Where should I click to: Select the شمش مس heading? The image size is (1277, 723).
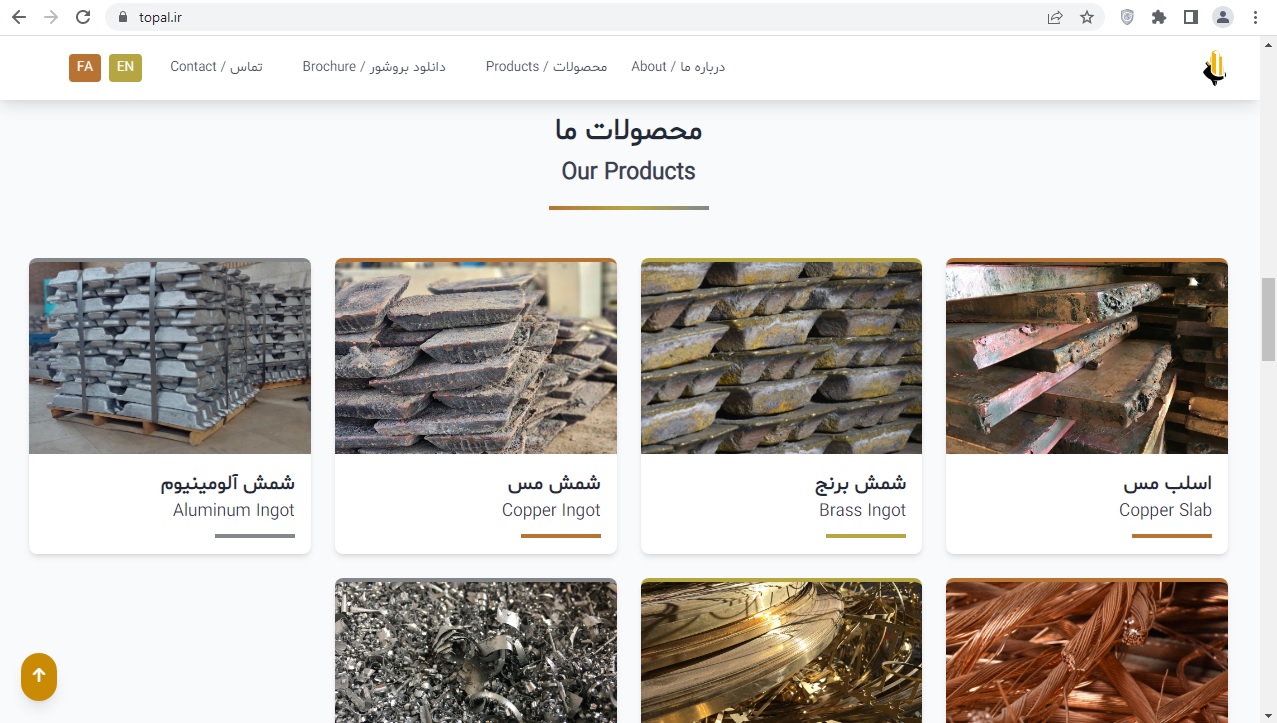[x=554, y=483]
